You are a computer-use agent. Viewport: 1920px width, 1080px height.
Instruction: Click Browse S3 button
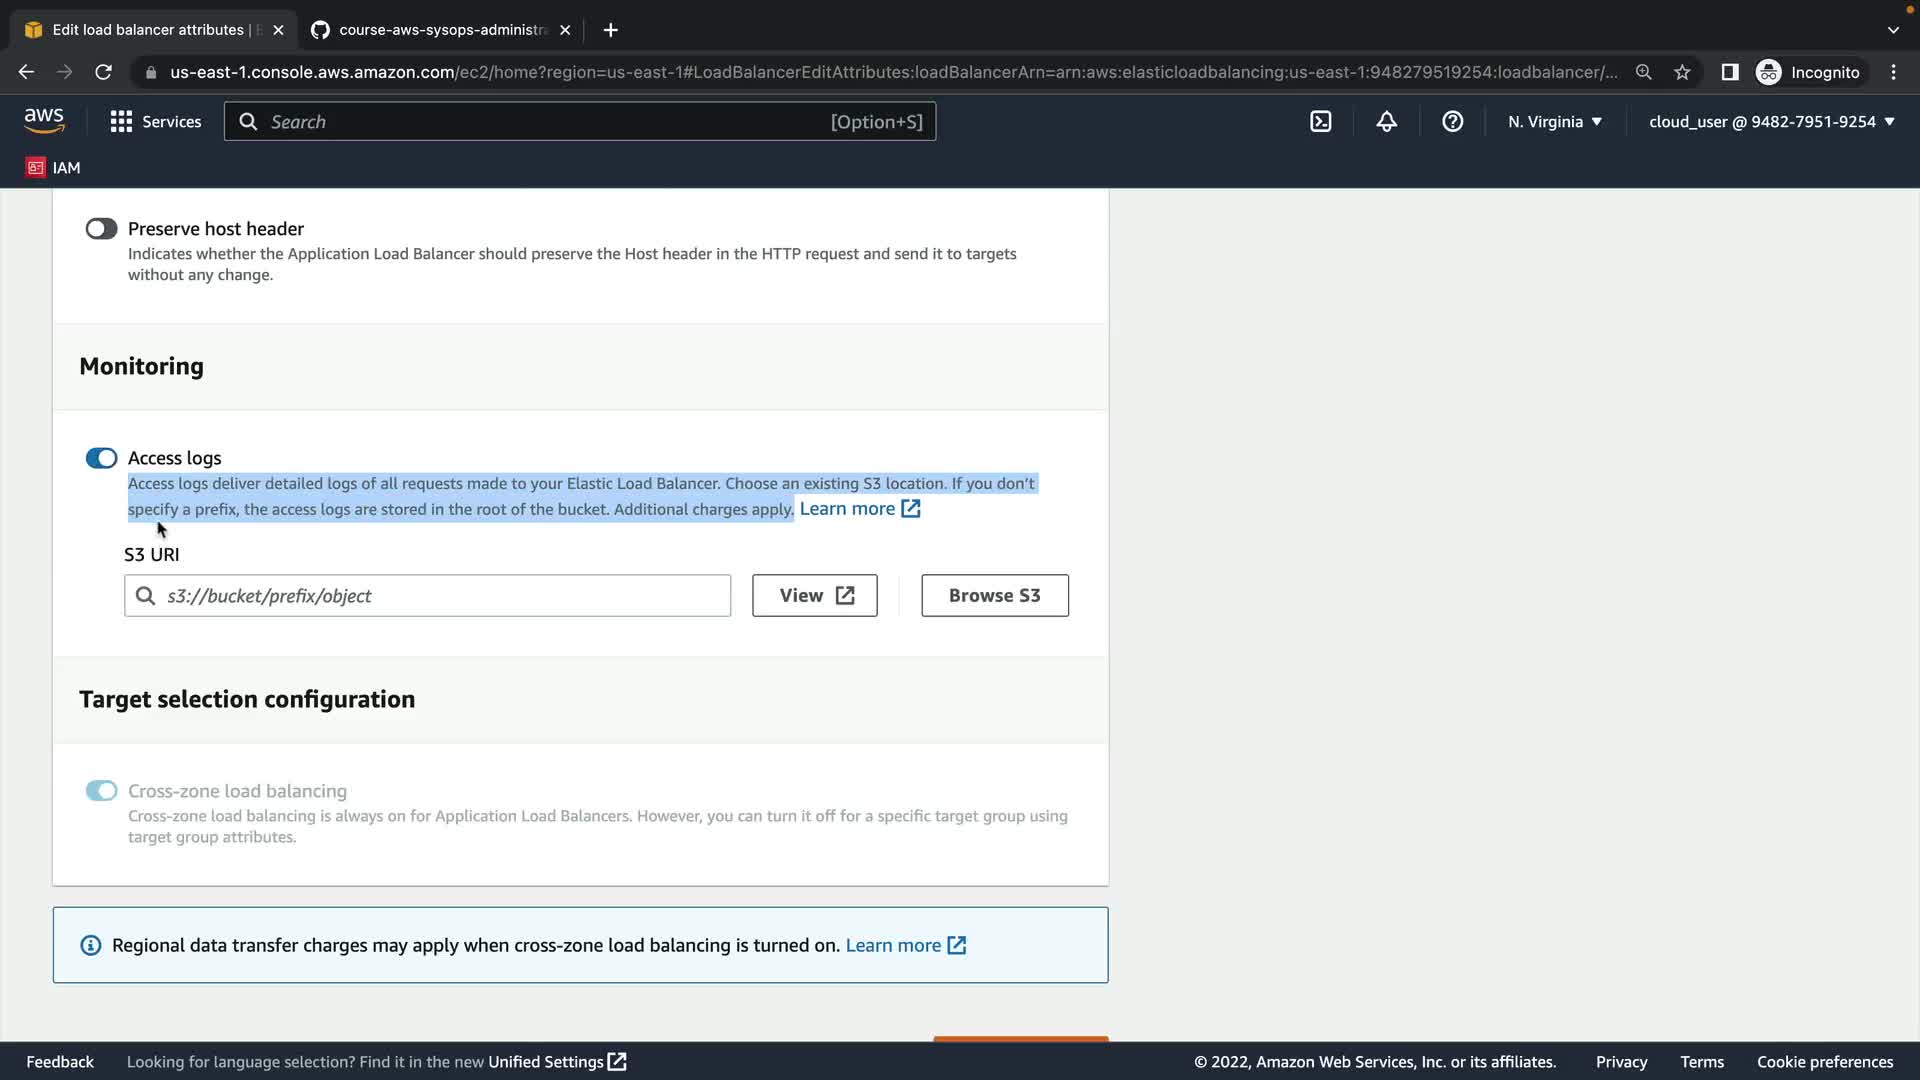[x=994, y=595]
